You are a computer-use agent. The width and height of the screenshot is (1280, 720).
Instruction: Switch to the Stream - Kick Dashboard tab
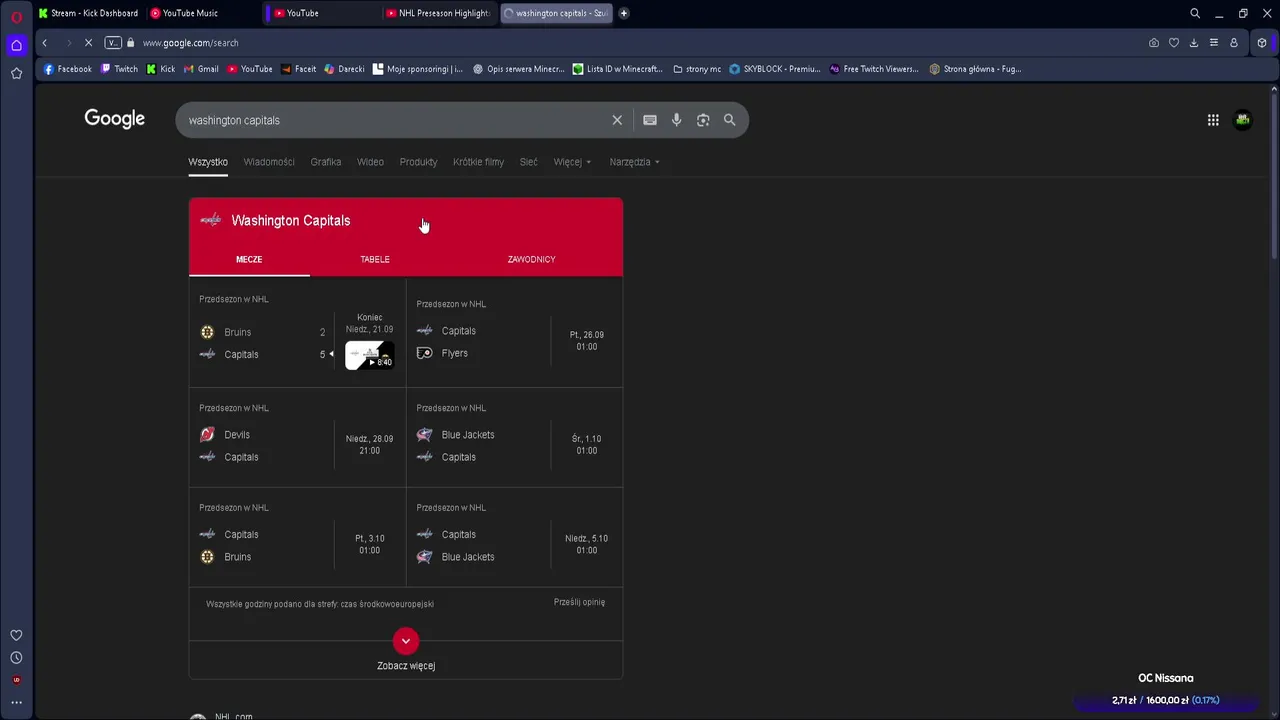pos(89,13)
